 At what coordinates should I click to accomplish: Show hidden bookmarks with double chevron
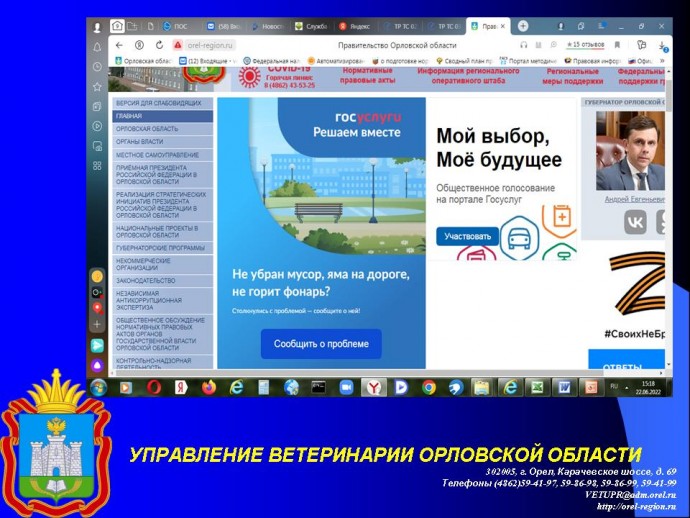click(662, 61)
